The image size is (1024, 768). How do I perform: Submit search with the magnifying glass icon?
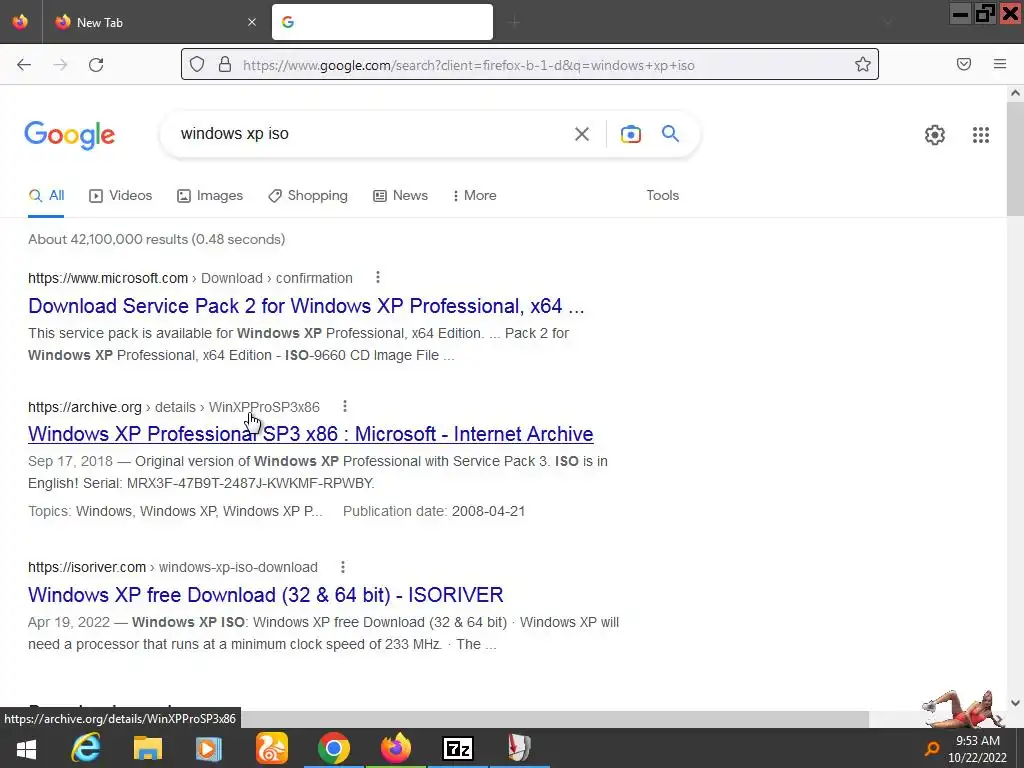point(671,134)
